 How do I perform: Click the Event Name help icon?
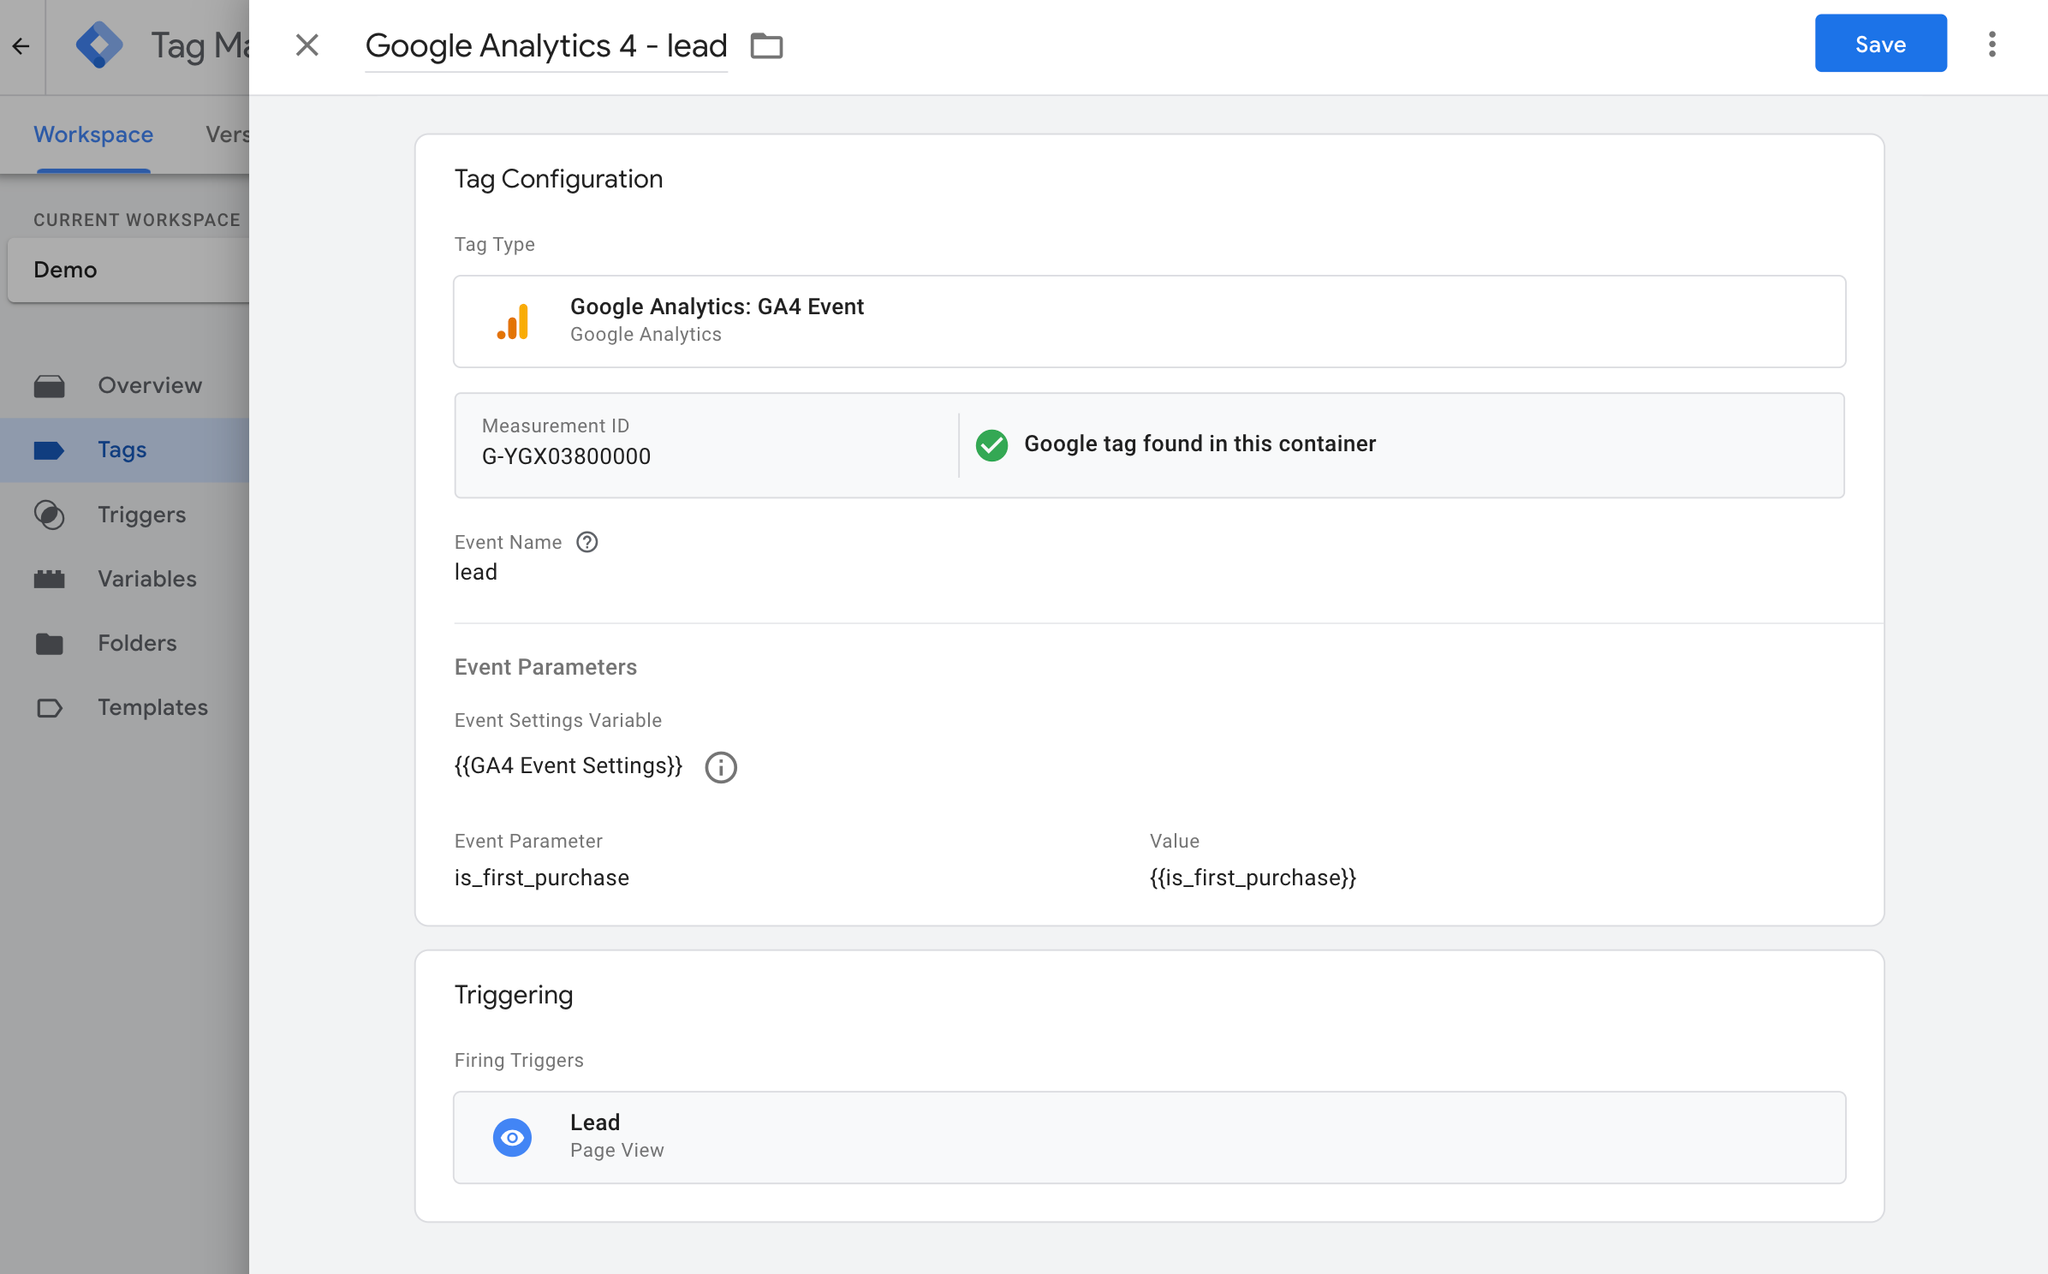click(587, 542)
